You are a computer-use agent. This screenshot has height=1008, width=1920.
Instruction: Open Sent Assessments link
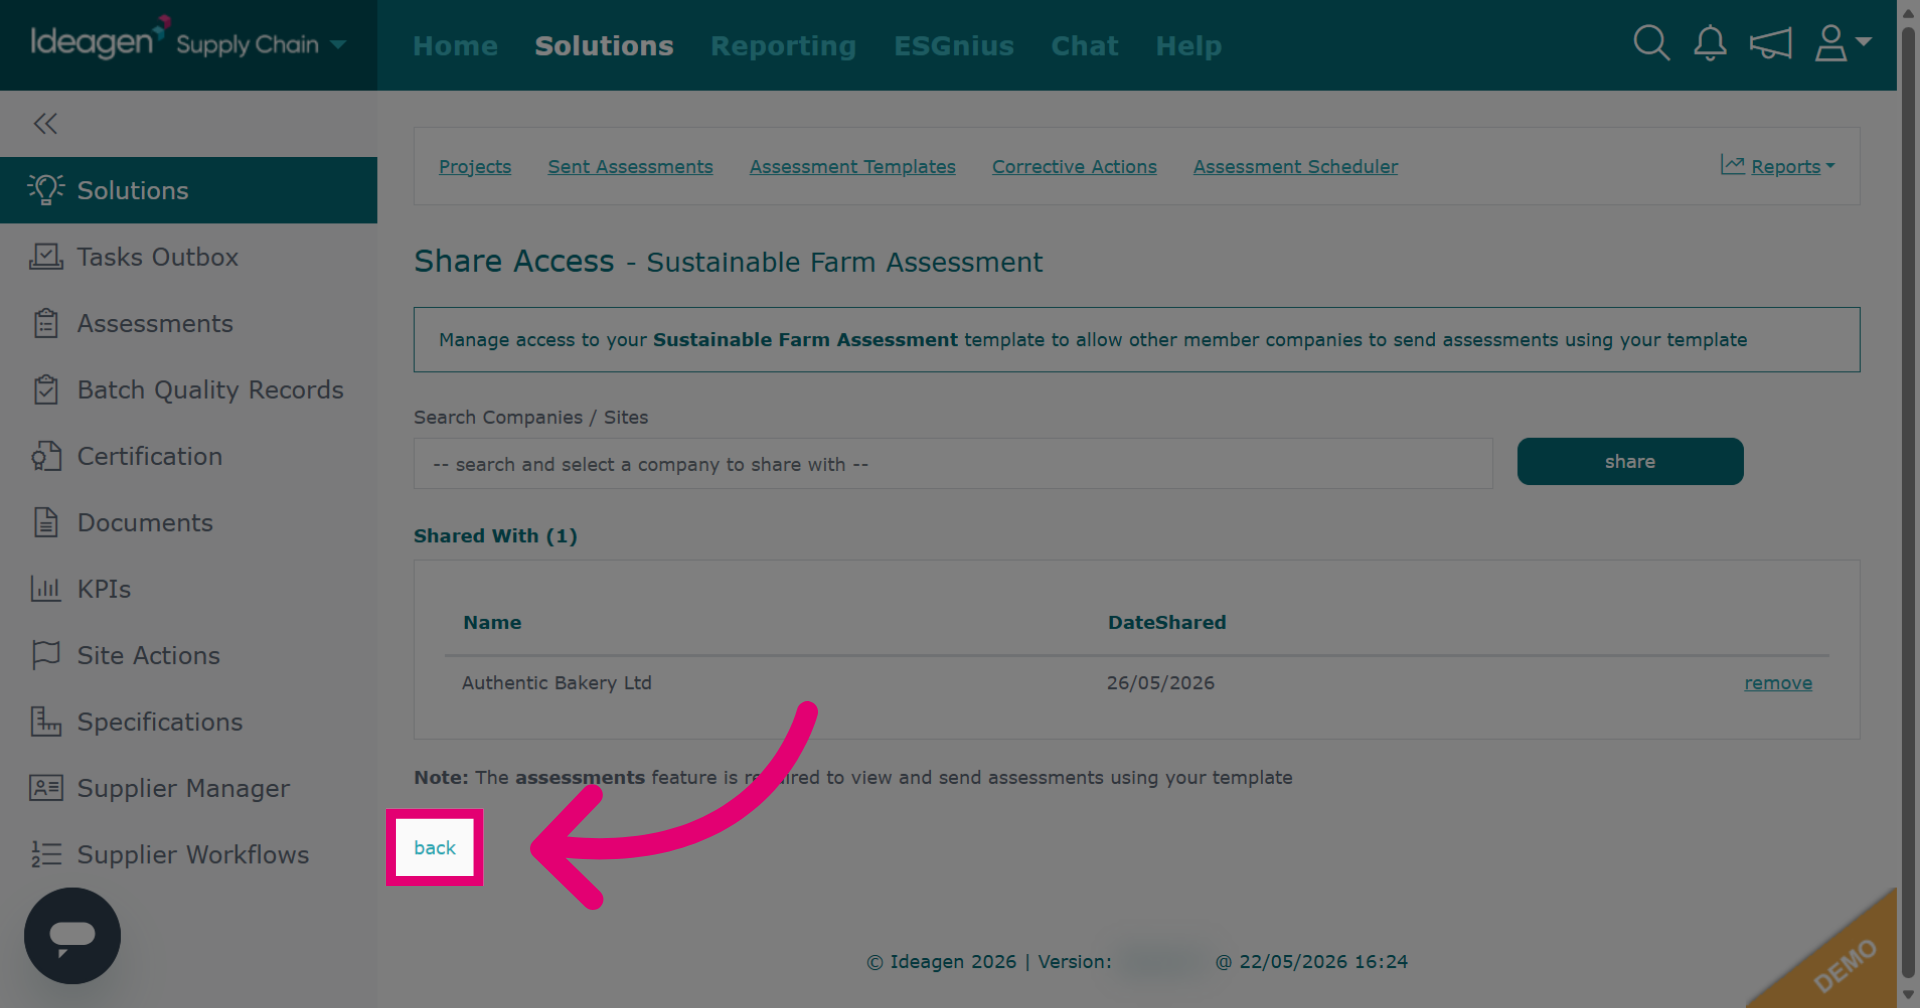[630, 167]
